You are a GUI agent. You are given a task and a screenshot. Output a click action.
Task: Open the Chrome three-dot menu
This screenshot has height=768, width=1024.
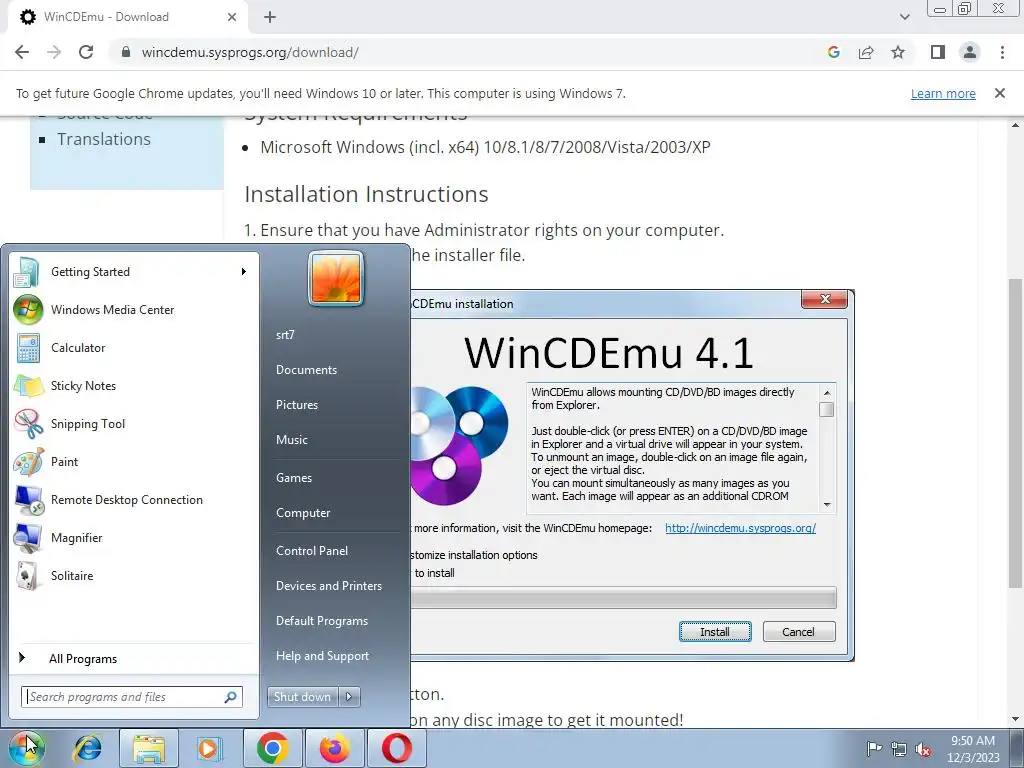click(x=1002, y=52)
